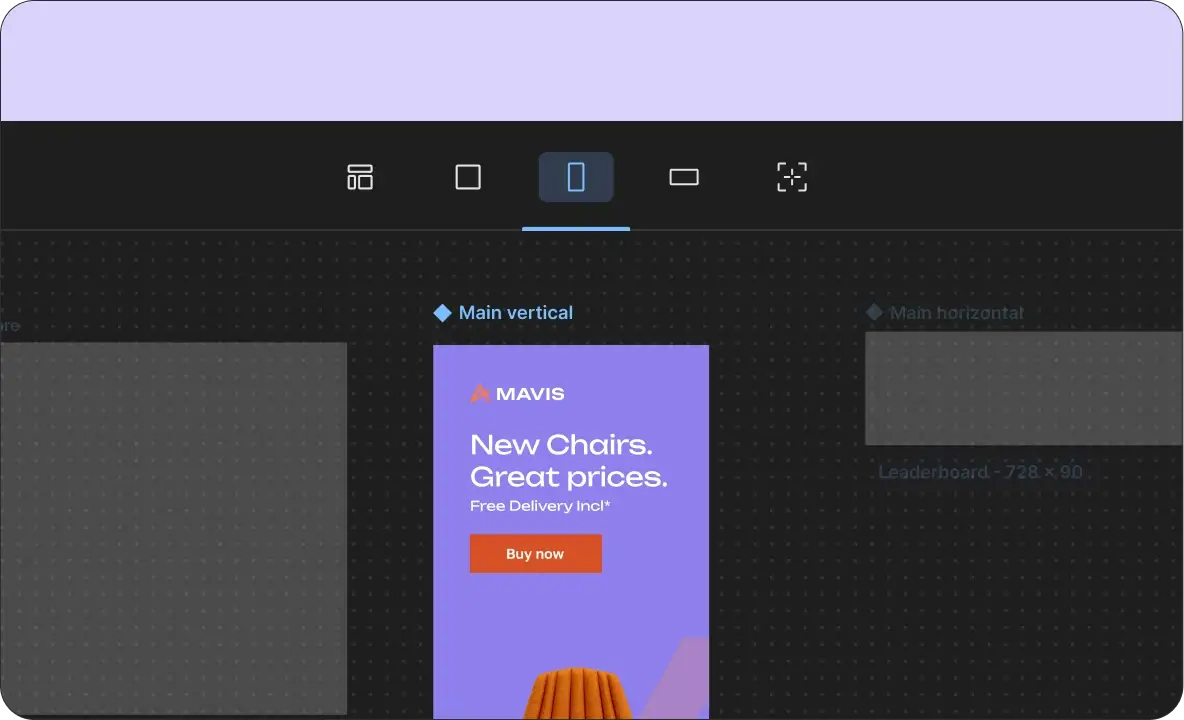The width and height of the screenshot is (1184, 720).
Task: Click the empty leaderboard placeholder artboard
Action: [1023, 388]
